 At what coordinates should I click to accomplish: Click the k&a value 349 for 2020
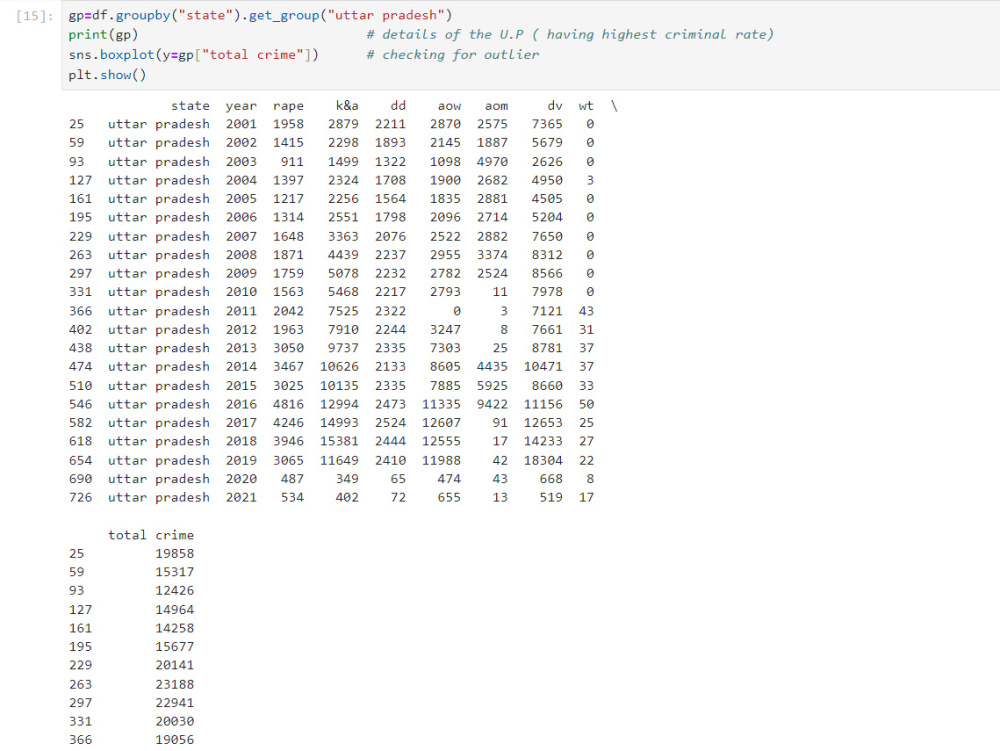click(x=347, y=478)
